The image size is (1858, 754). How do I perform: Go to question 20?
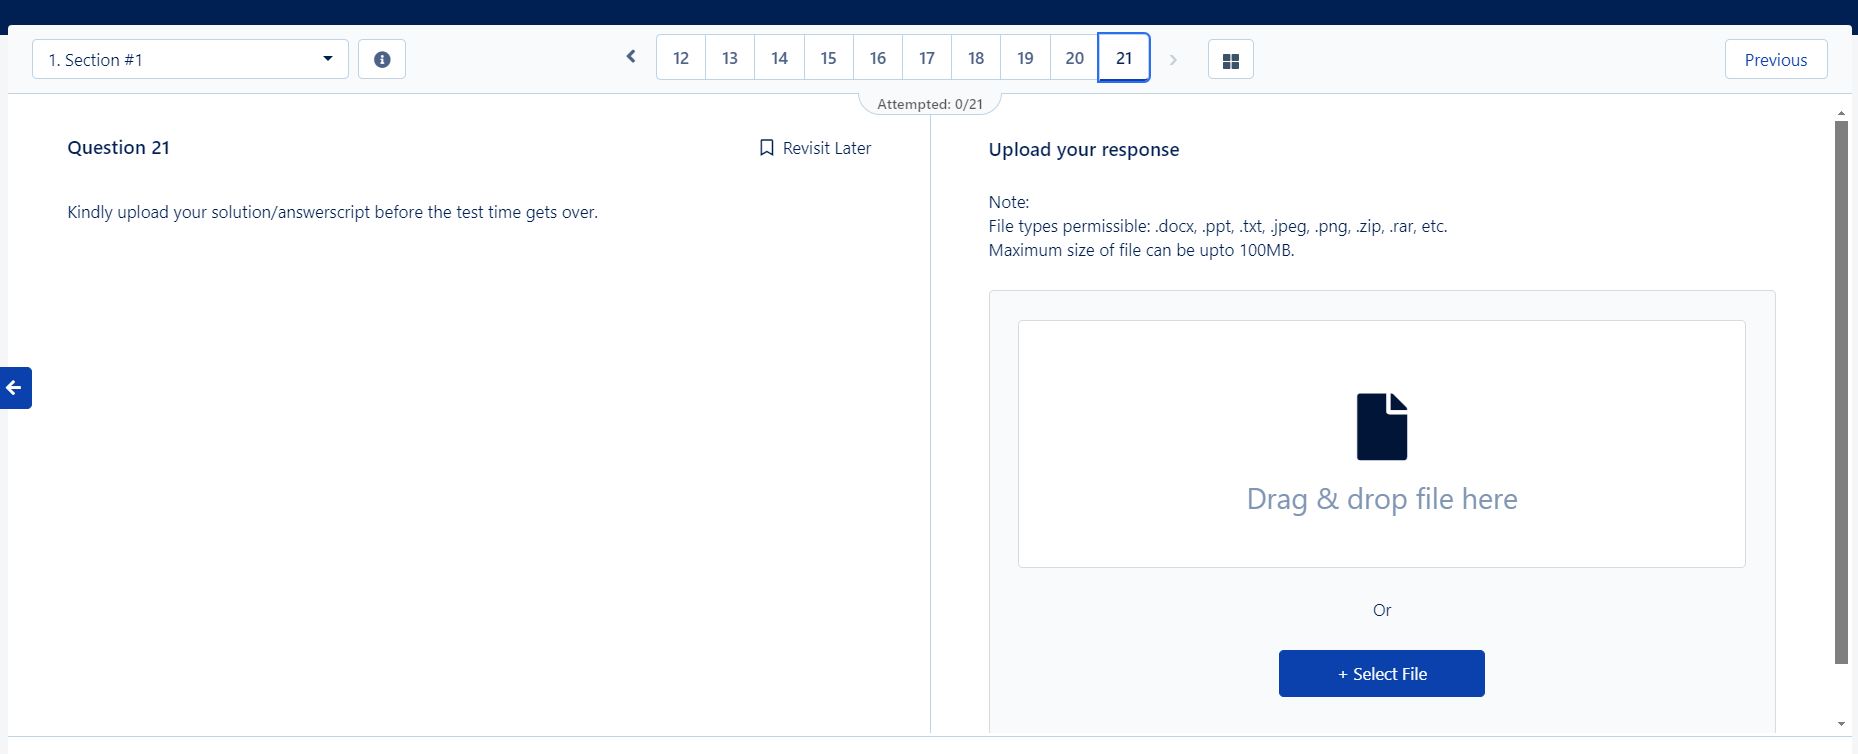[x=1075, y=58]
